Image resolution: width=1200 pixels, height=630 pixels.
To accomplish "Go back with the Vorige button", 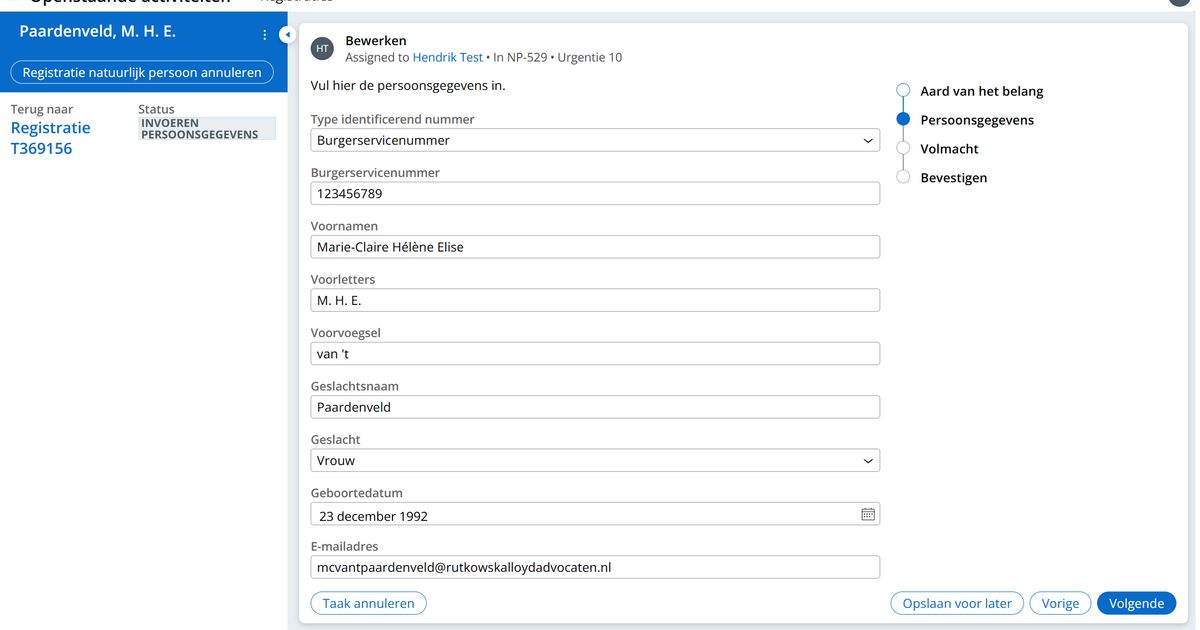I will [x=1060, y=603].
